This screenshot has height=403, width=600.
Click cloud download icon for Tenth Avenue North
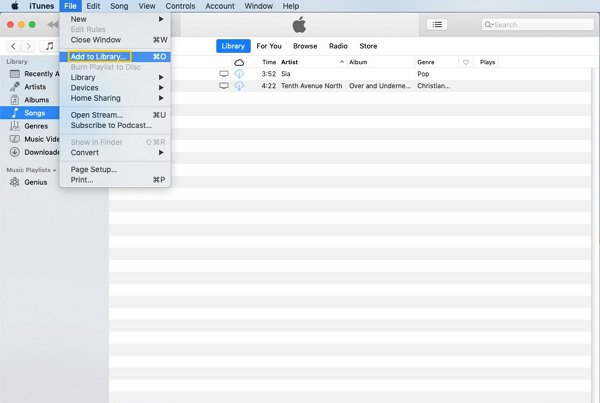(x=239, y=86)
